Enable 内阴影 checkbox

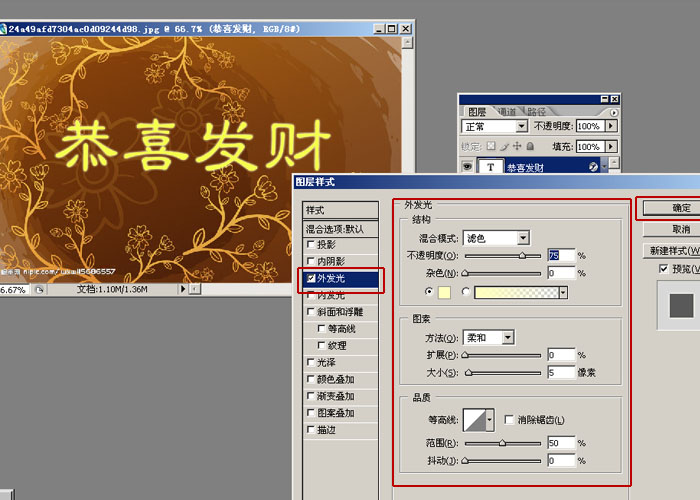311,261
